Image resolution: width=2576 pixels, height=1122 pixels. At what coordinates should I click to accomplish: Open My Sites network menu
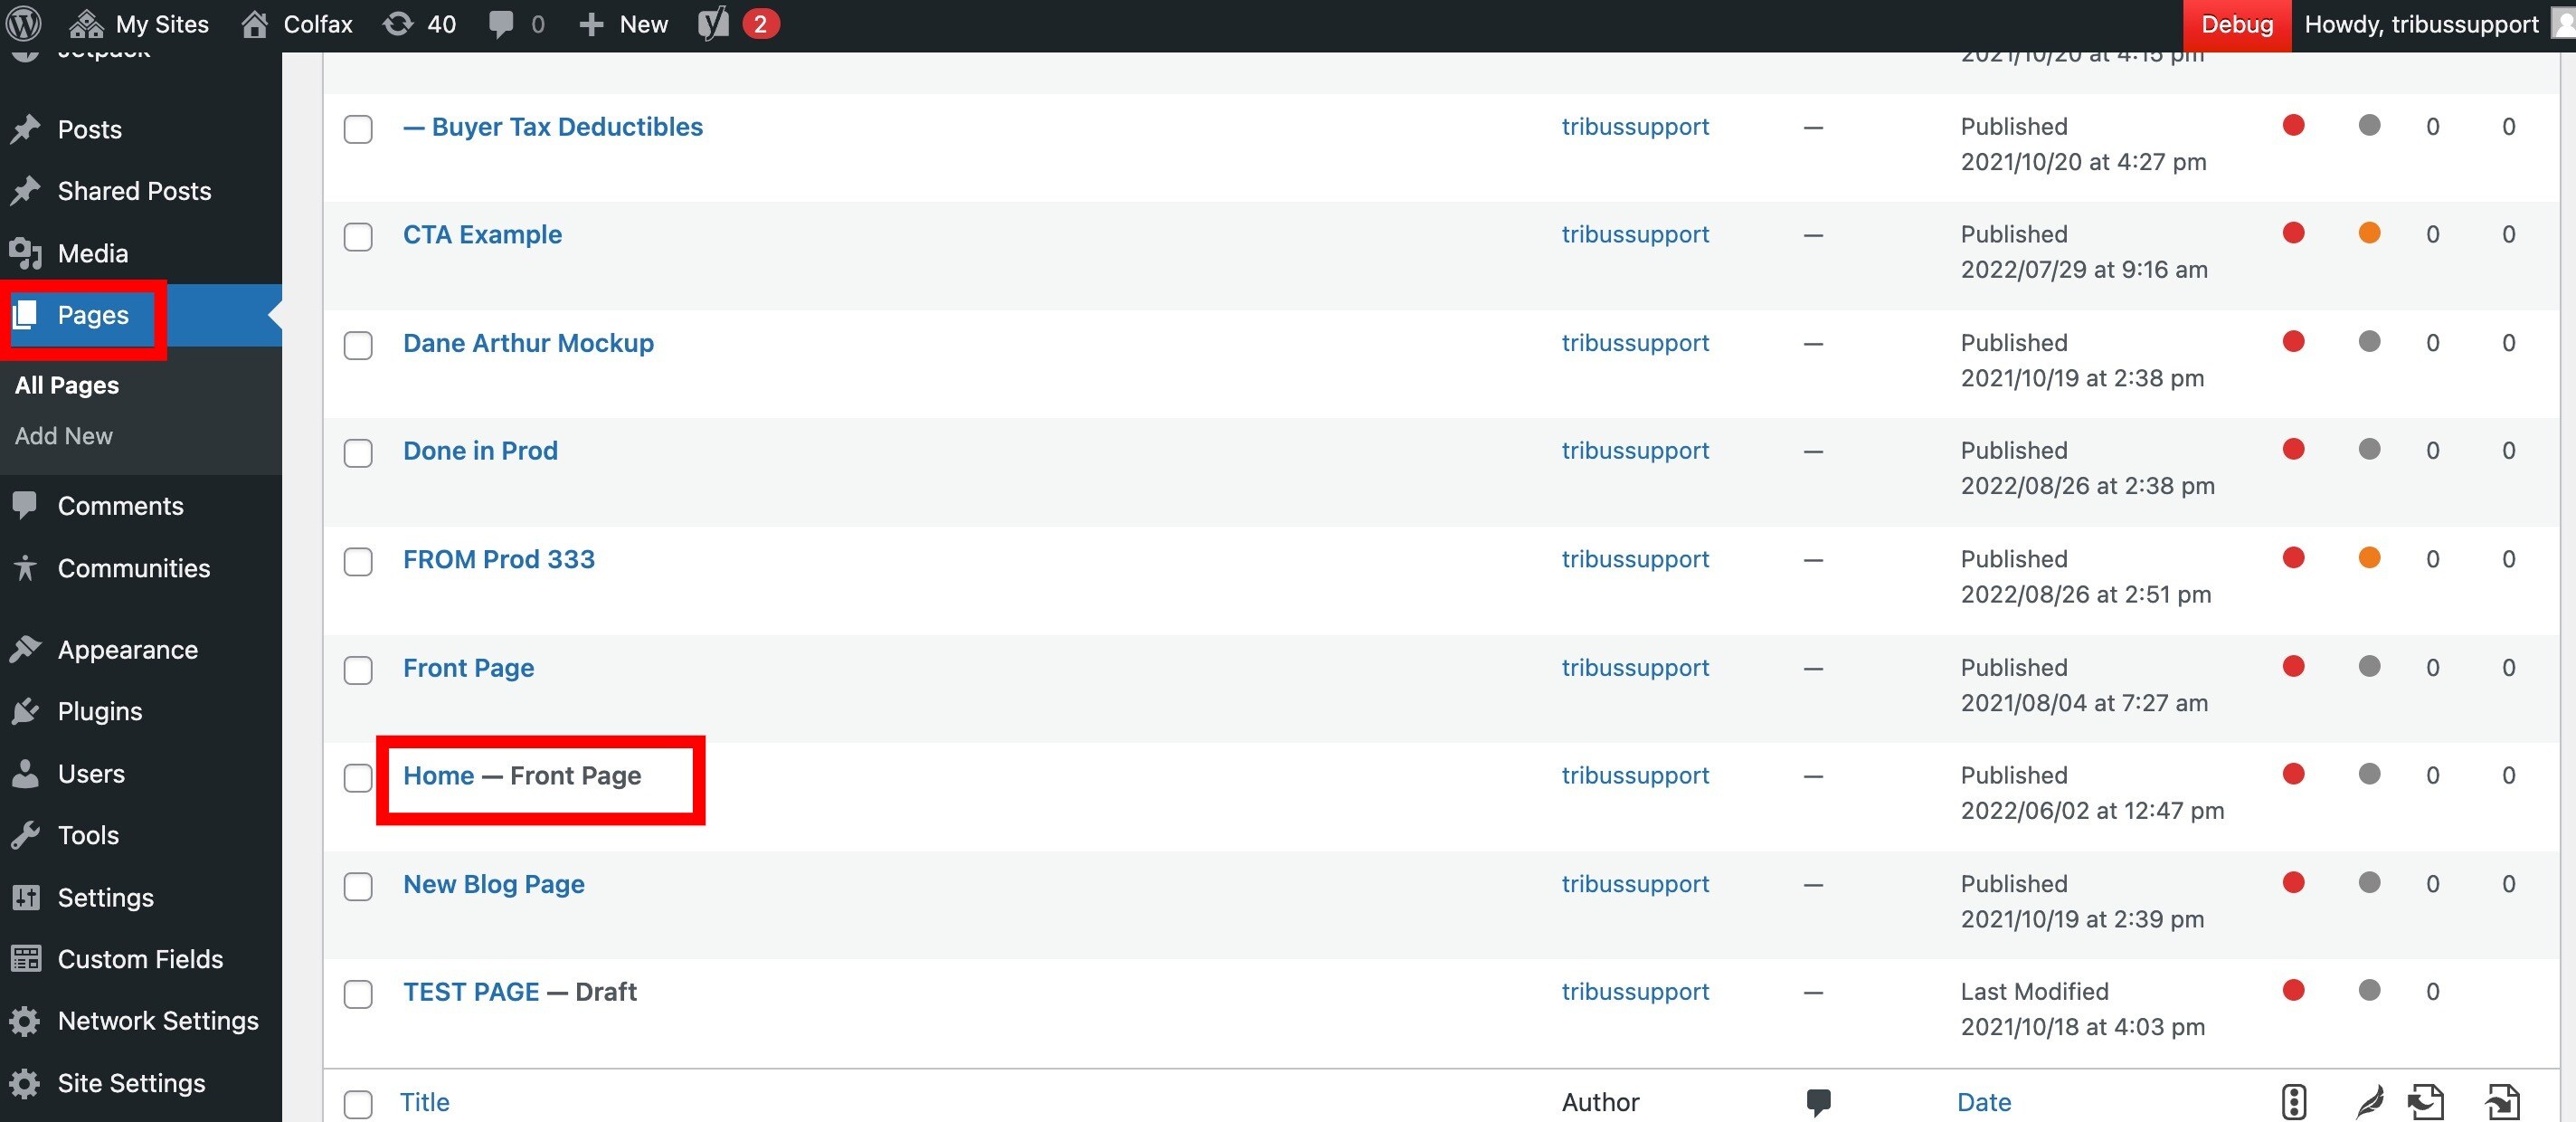point(139,24)
